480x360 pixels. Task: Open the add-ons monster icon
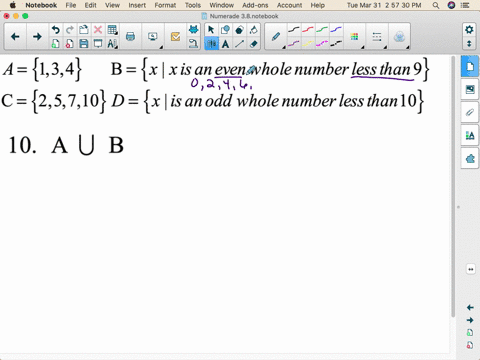coord(193,30)
